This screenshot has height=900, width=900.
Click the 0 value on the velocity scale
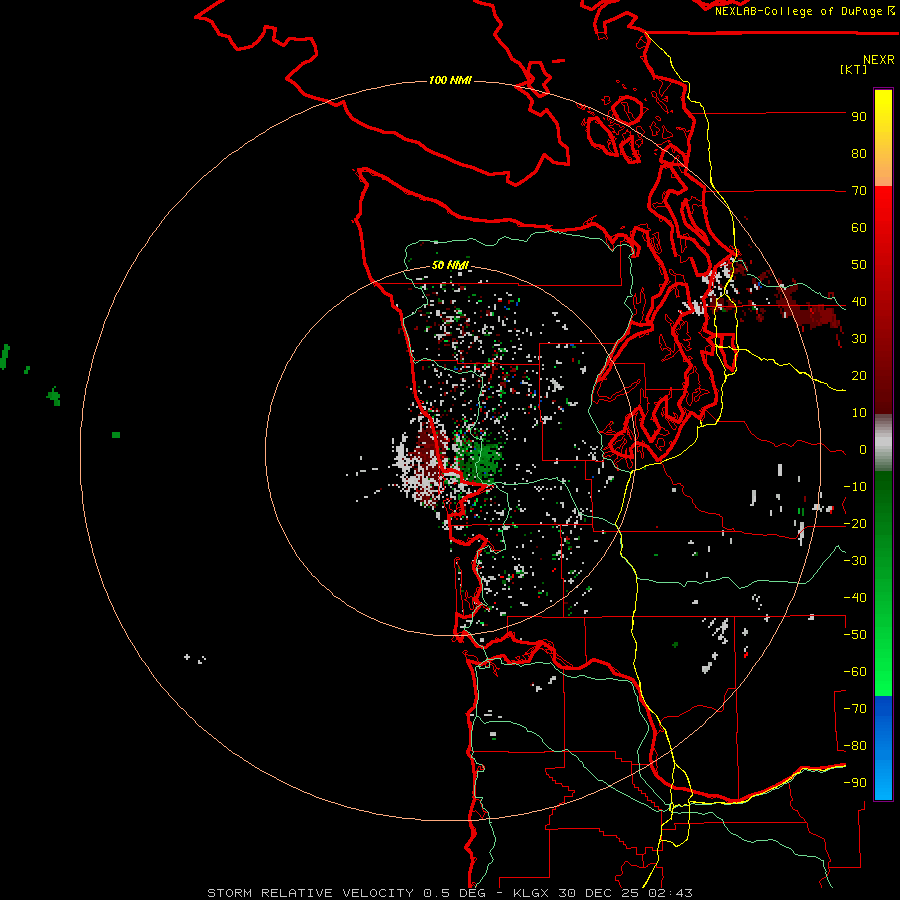(x=863, y=450)
